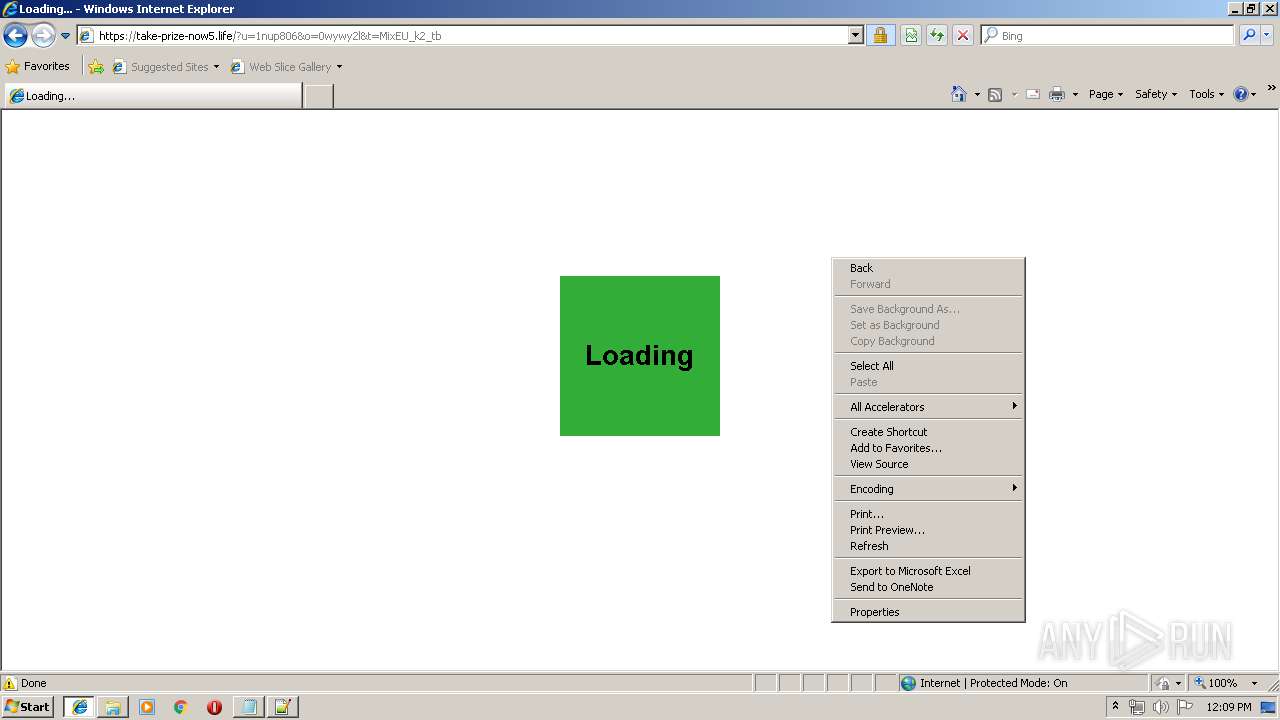This screenshot has width=1280, height=720.
Task: Open the Windows Explorer folder taskbar icon
Action: click(113, 707)
